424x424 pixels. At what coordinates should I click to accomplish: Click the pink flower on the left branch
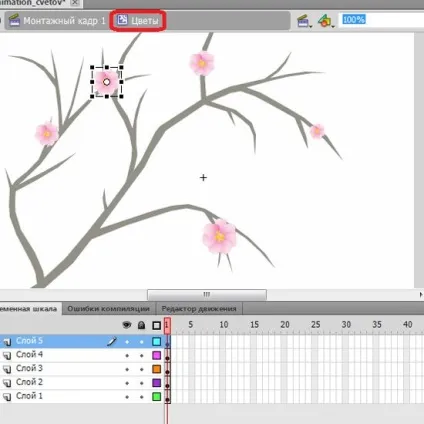pos(47,134)
